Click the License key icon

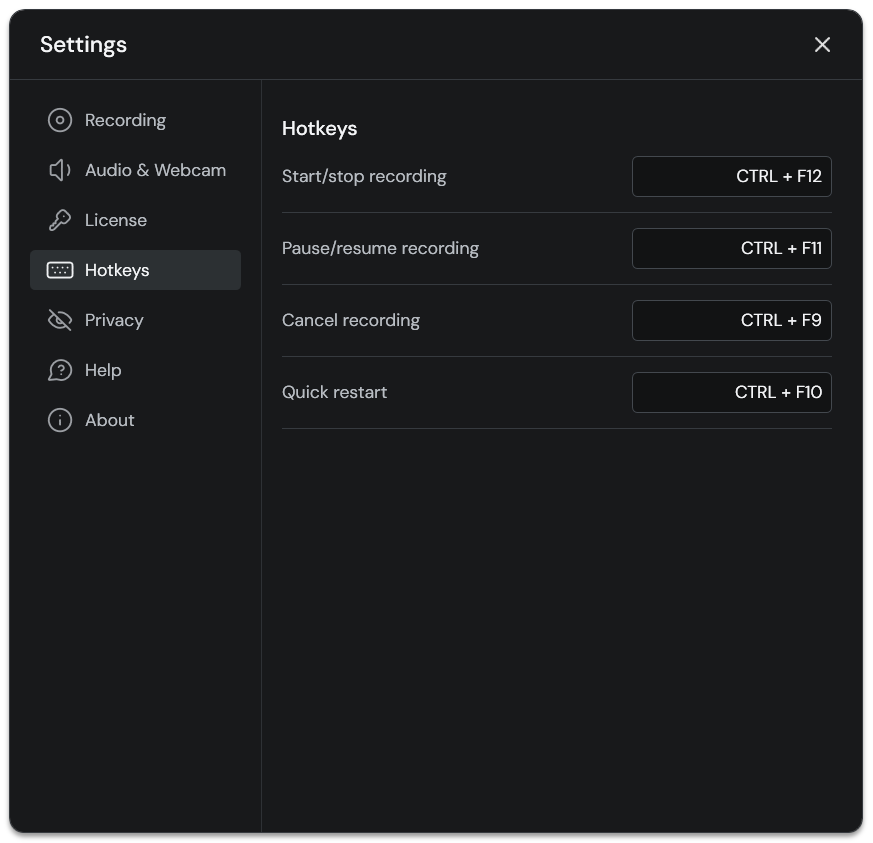[60, 220]
